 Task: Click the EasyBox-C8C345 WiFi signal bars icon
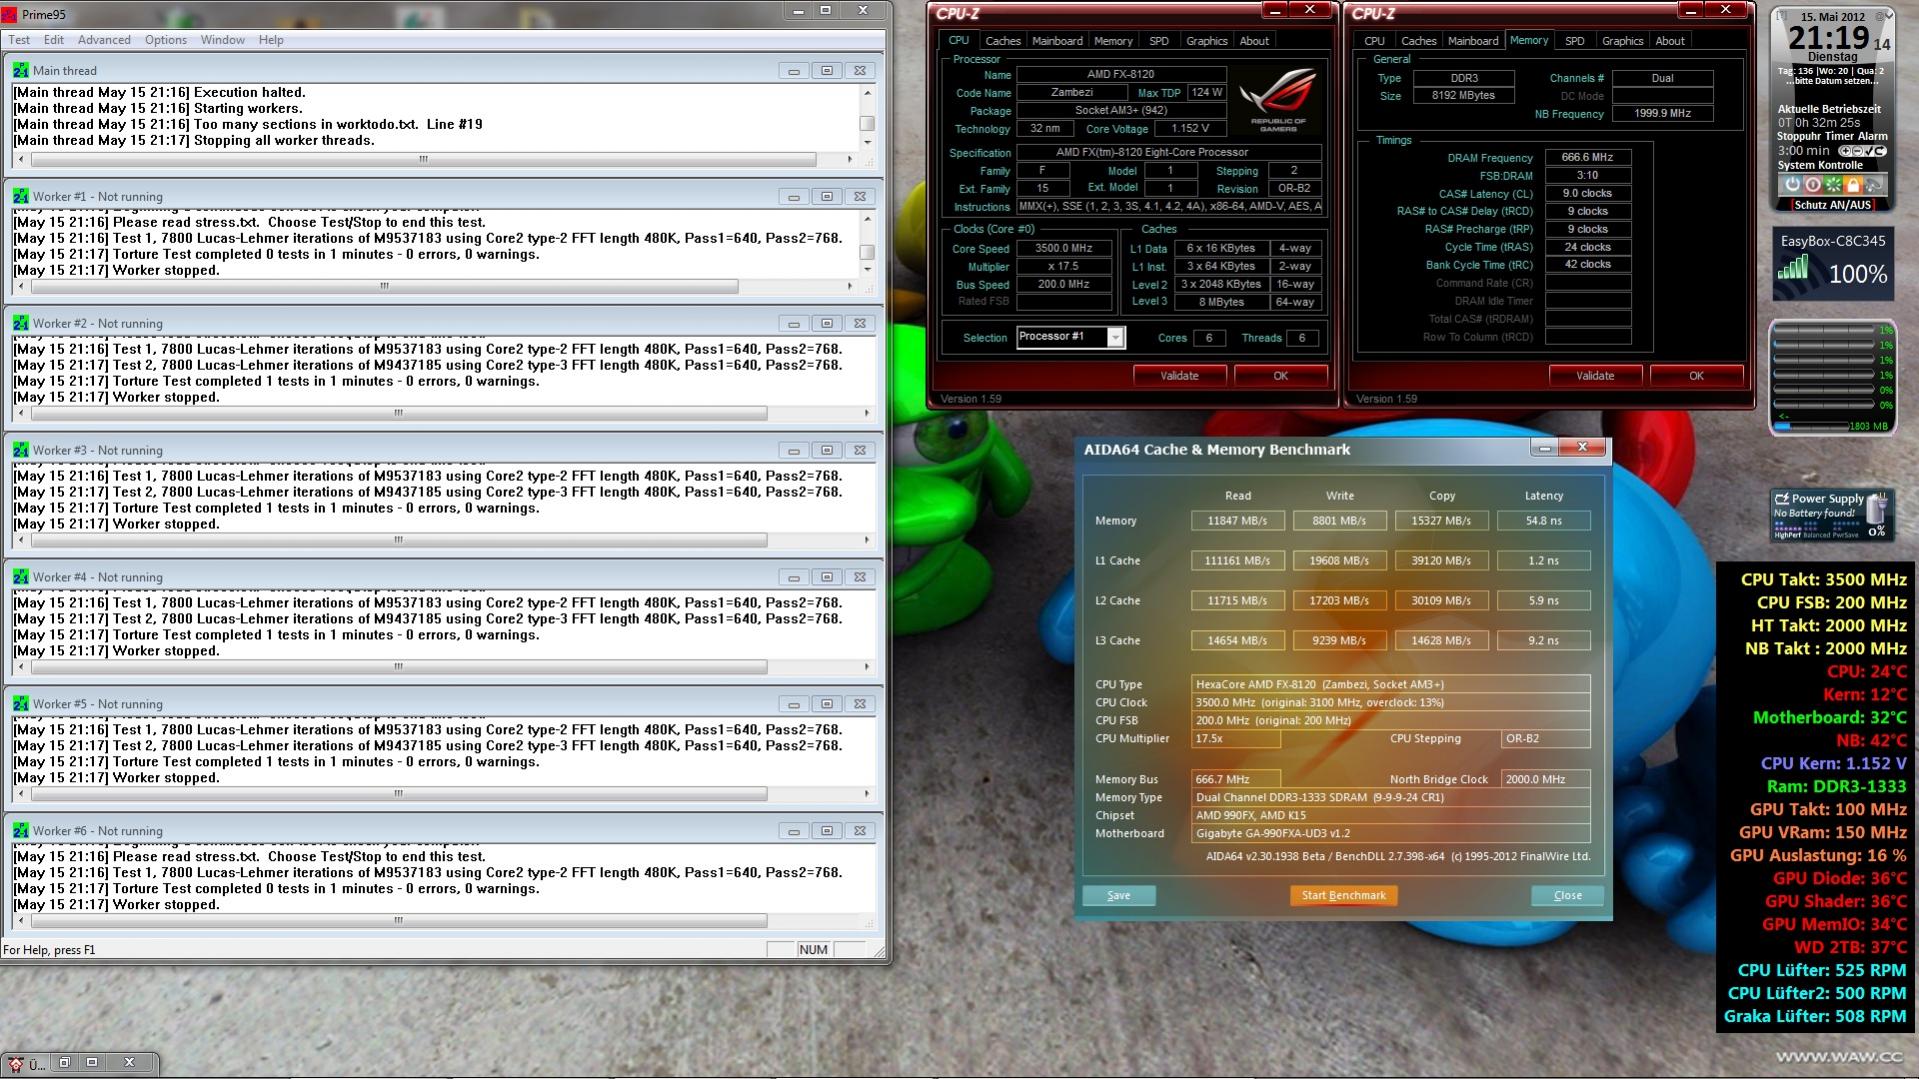point(1793,267)
